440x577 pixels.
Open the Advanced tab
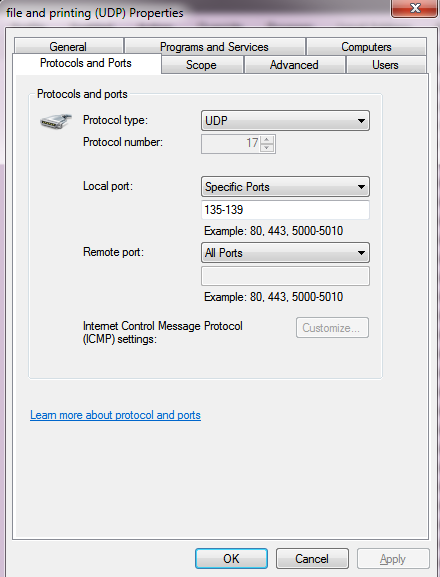click(x=294, y=65)
